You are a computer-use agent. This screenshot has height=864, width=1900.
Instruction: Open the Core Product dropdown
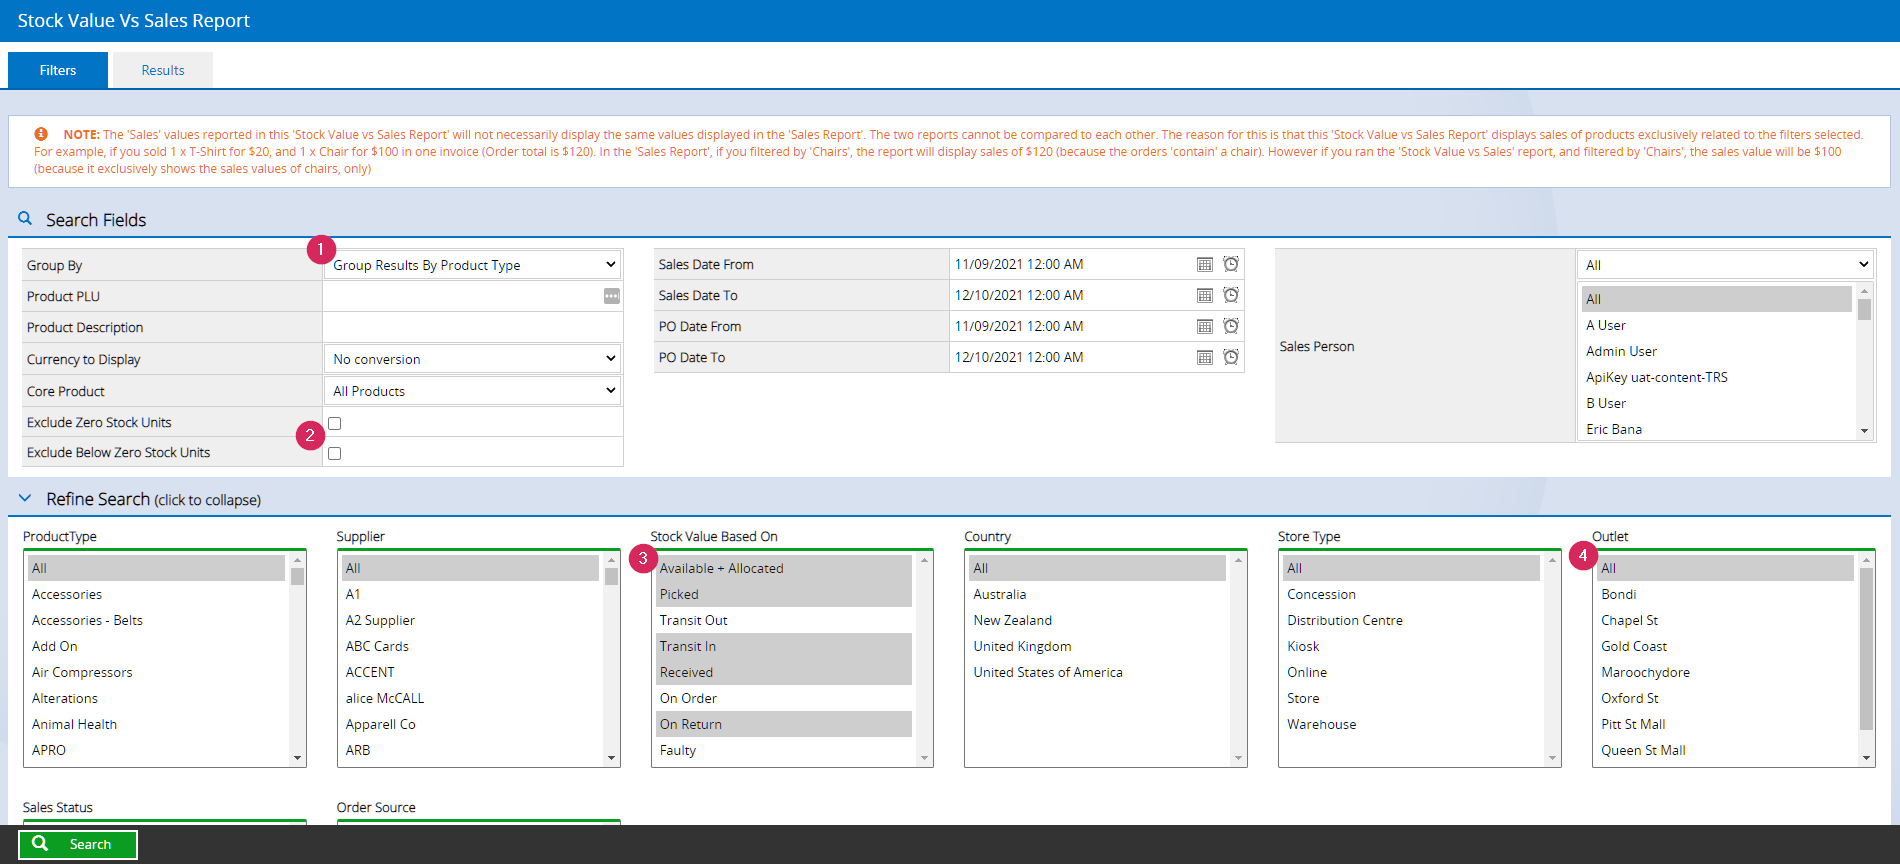472,391
